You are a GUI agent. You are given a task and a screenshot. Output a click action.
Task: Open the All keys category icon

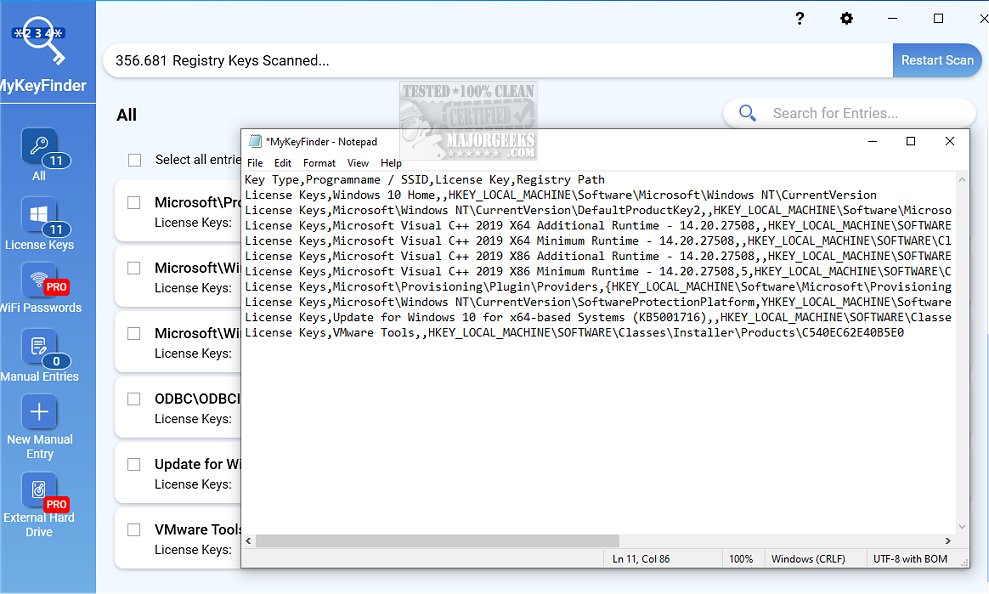click(x=39, y=147)
